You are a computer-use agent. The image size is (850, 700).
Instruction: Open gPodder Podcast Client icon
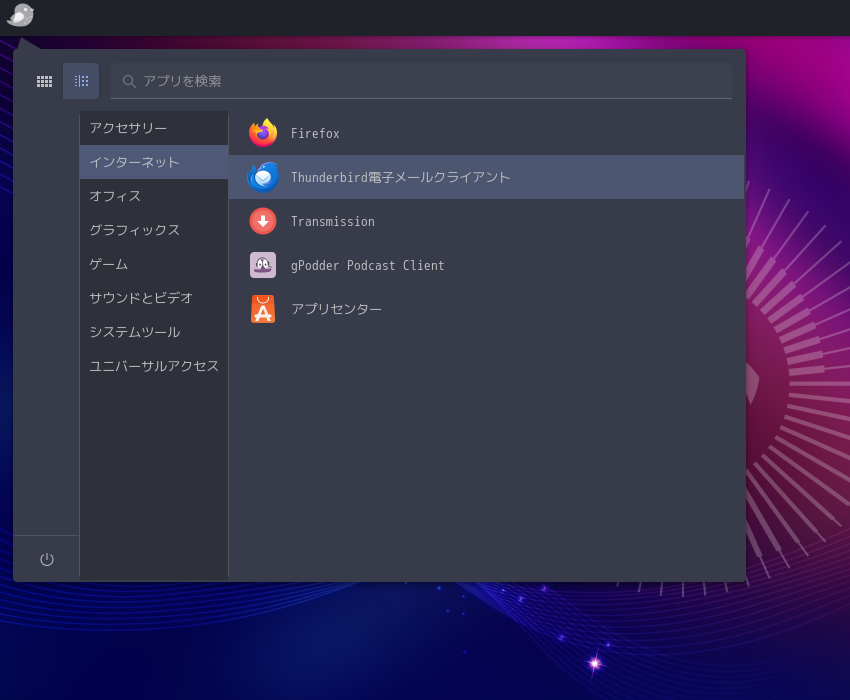263,265
